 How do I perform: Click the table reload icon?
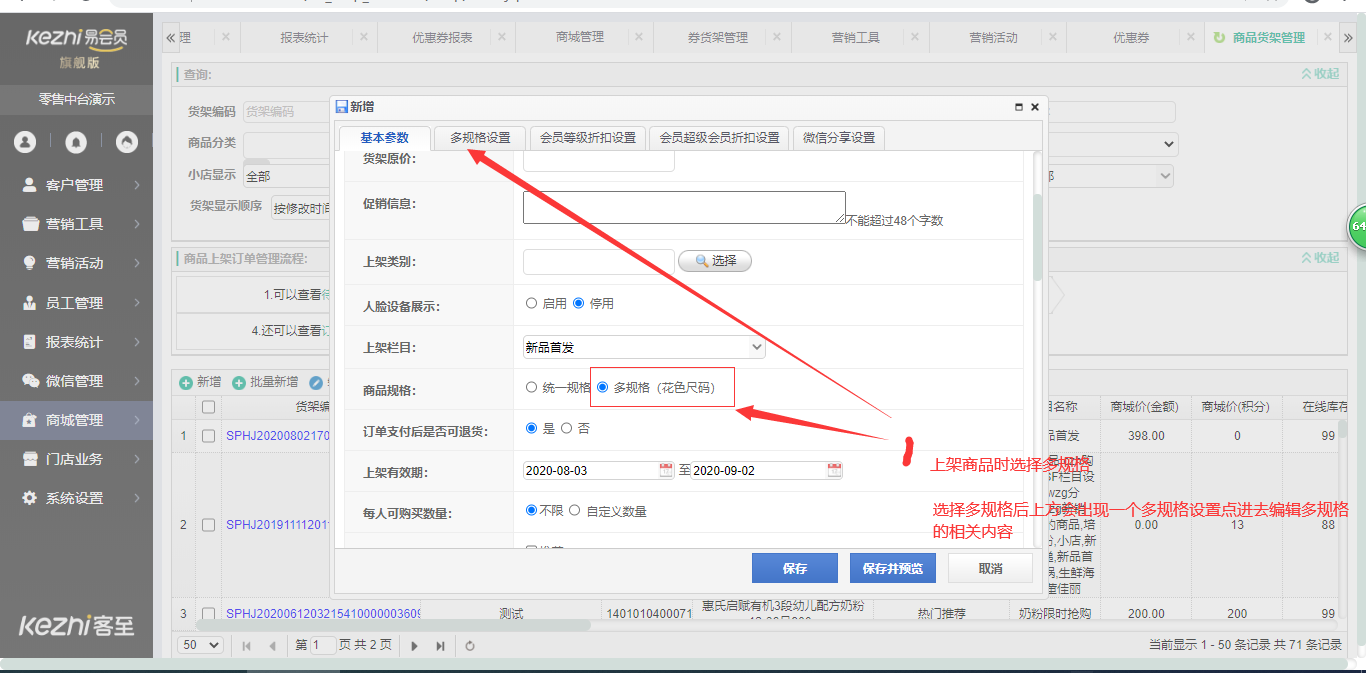point(470,646)
